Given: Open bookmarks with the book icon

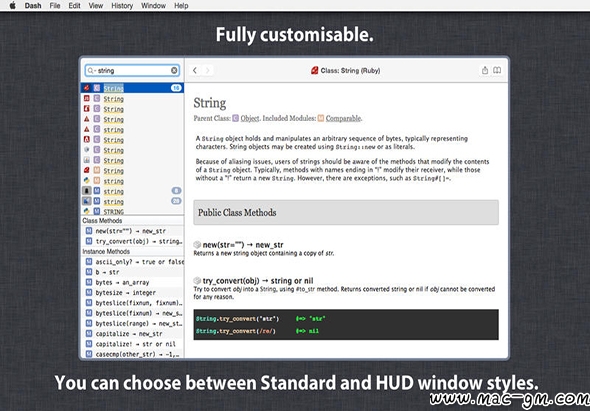Looking at the screenshot, I should (497, 70).
